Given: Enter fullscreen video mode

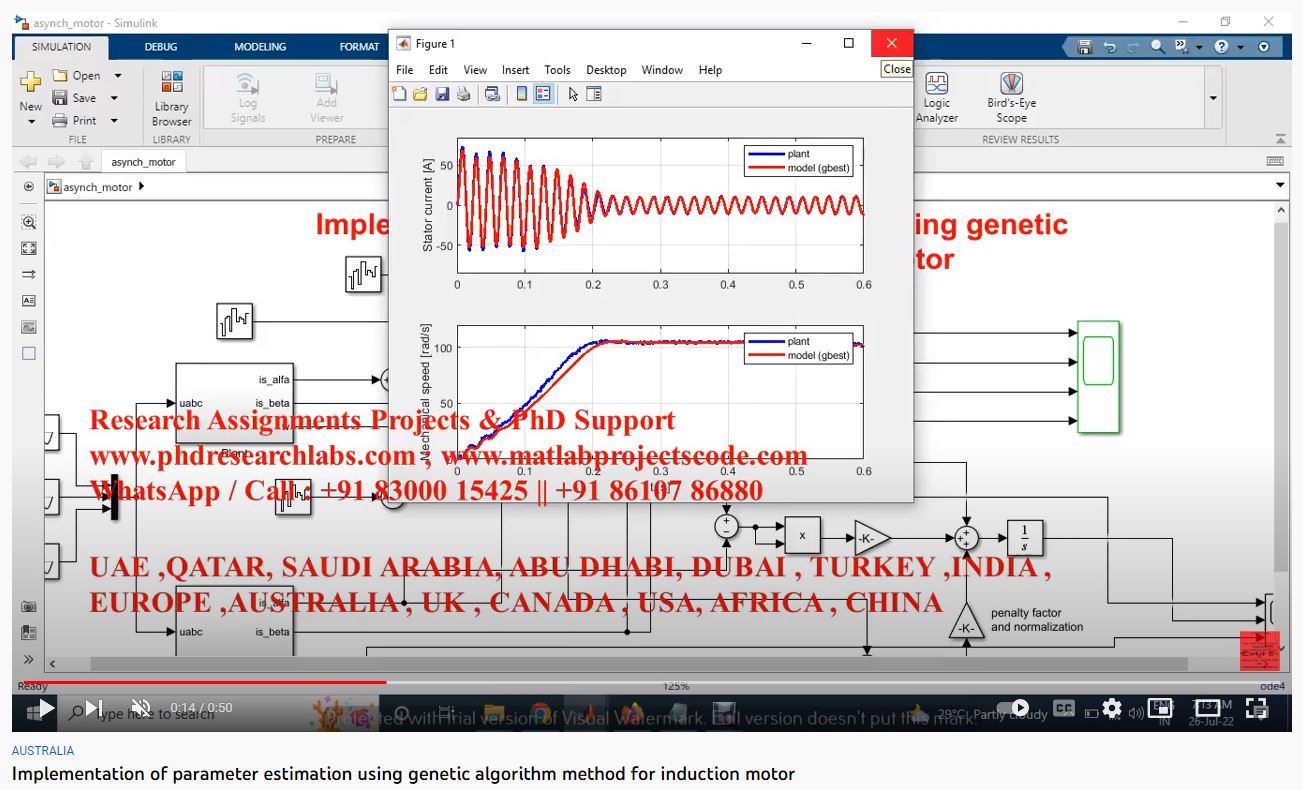Looking at the screenshot, I should pos(1257,709).
